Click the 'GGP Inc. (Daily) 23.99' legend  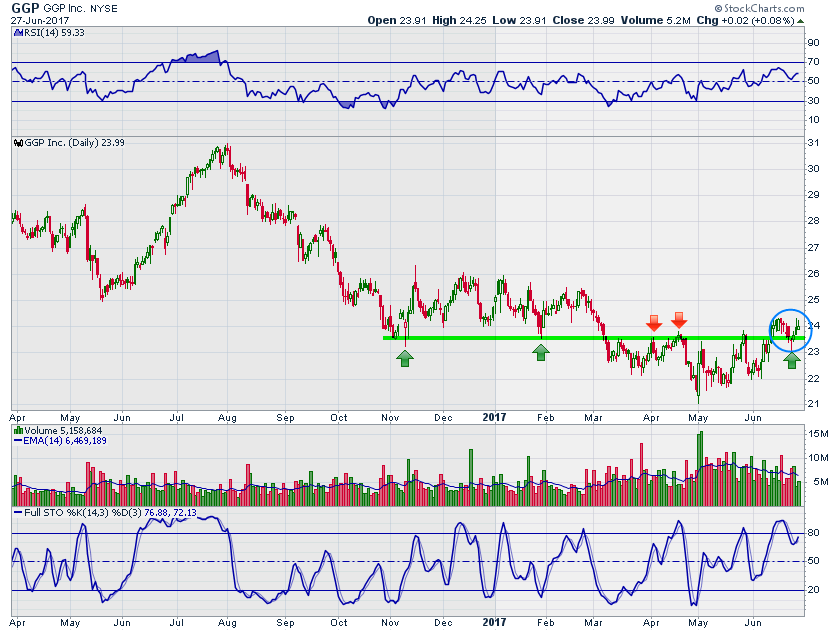pyautogui.click(x=74, y=143)
